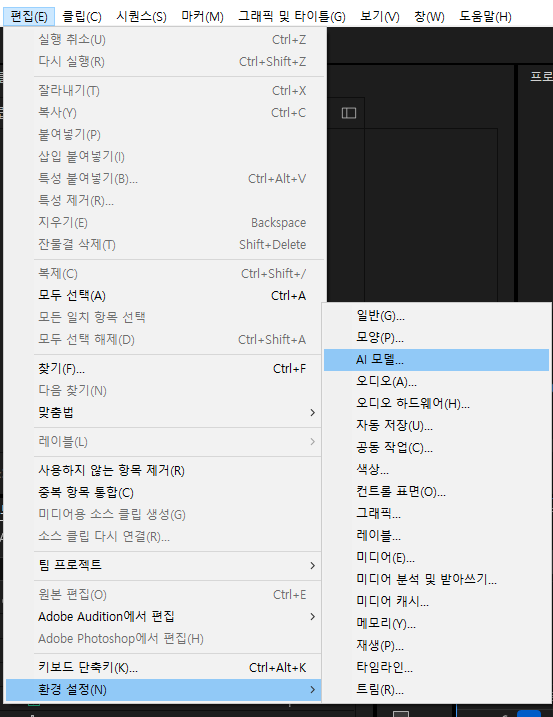Select 사용하지 않는 항목 제거(R)

(x=164, y=471)
